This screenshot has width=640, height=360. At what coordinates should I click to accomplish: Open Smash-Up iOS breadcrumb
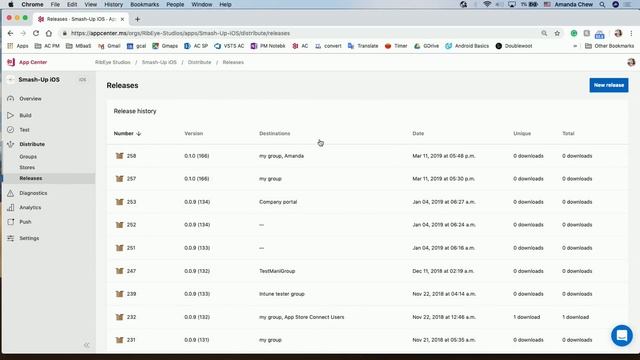pyautogui.click(x=159, y=62)
